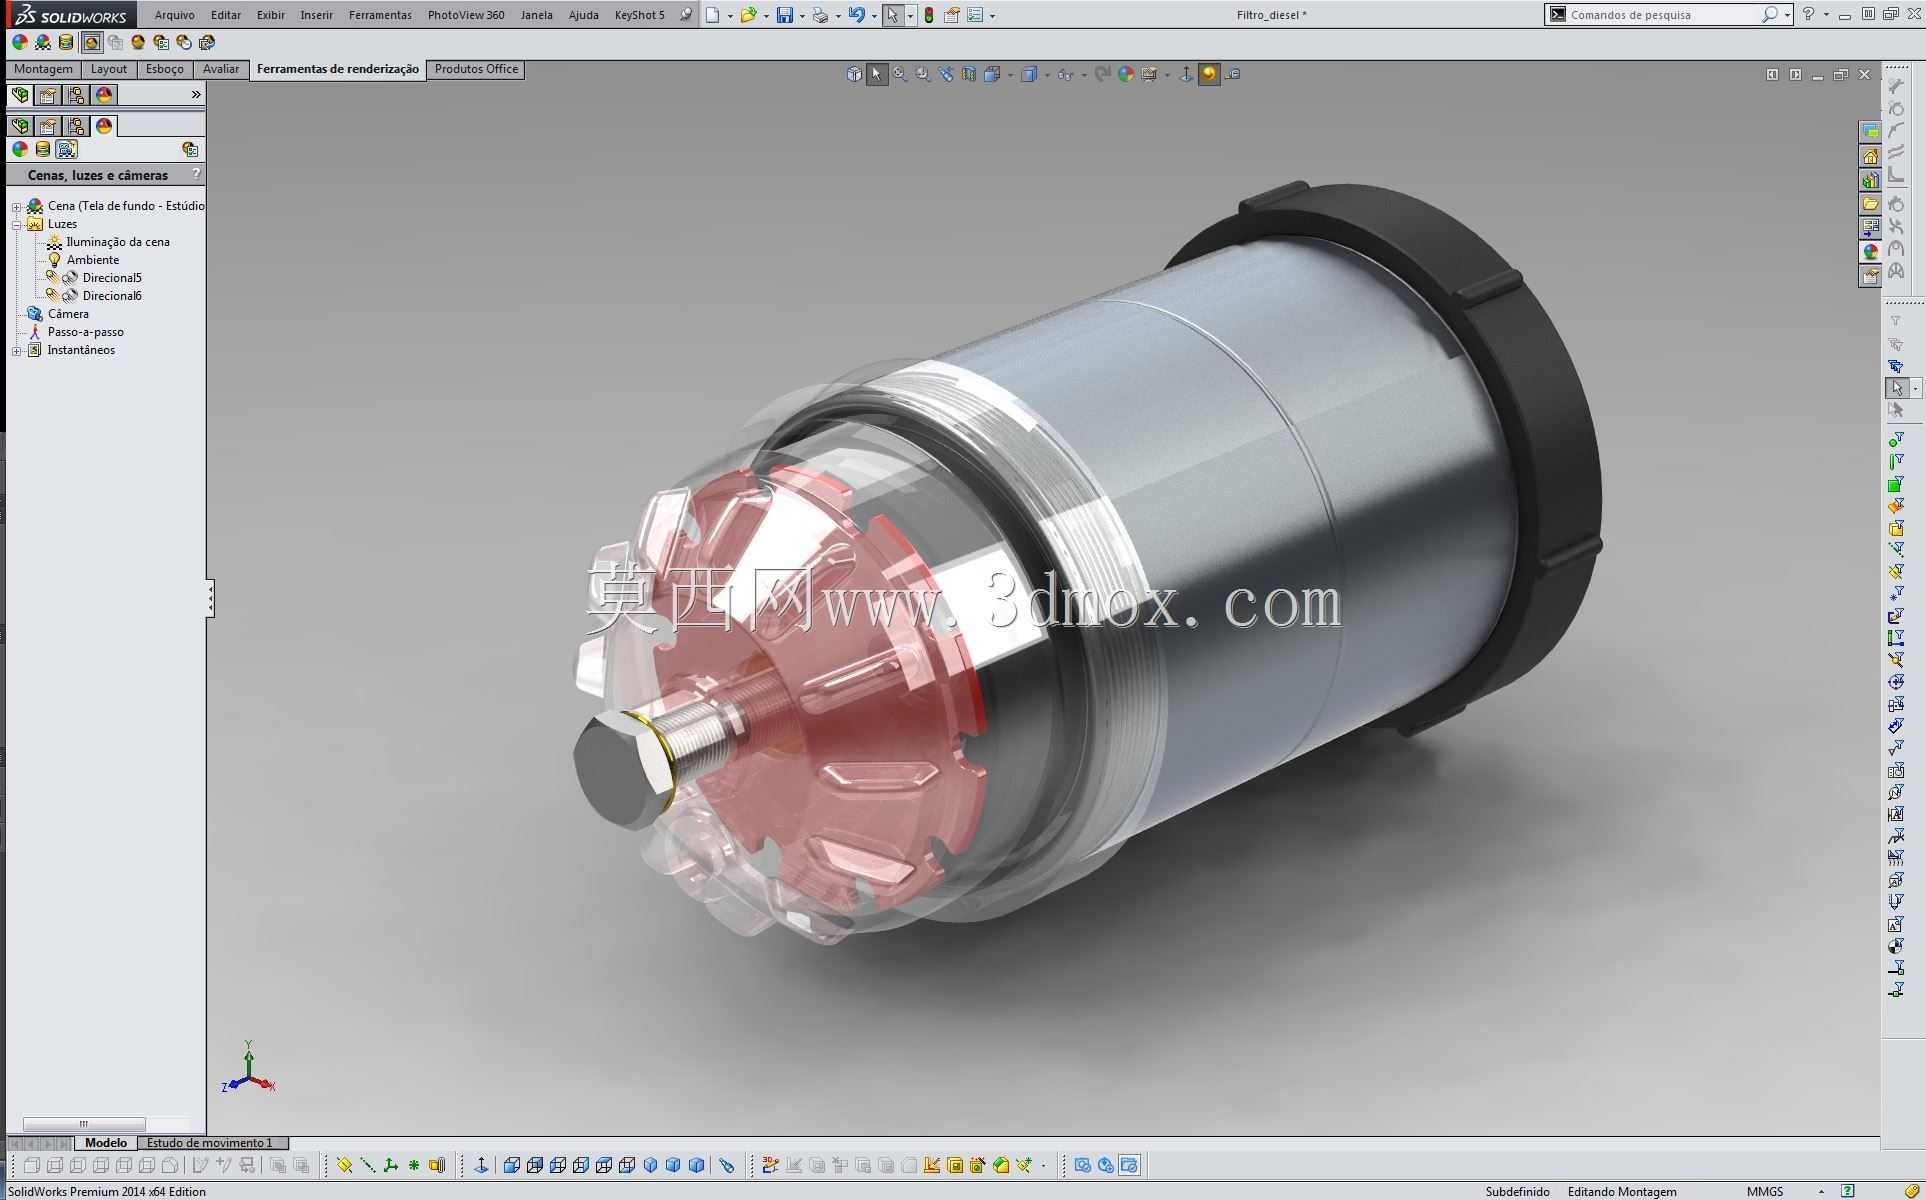The width and height of the screenshot is (1926, 1200).
Task: Open DisplayManager color ball tab in lower panel
Action: click(104, 126)
